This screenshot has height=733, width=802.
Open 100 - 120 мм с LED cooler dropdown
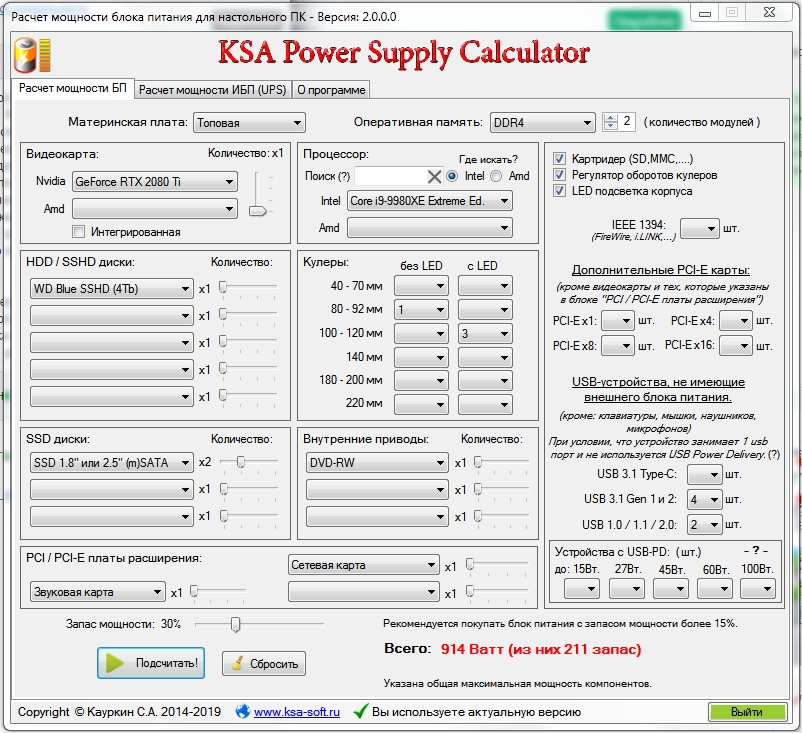[485, 334]
